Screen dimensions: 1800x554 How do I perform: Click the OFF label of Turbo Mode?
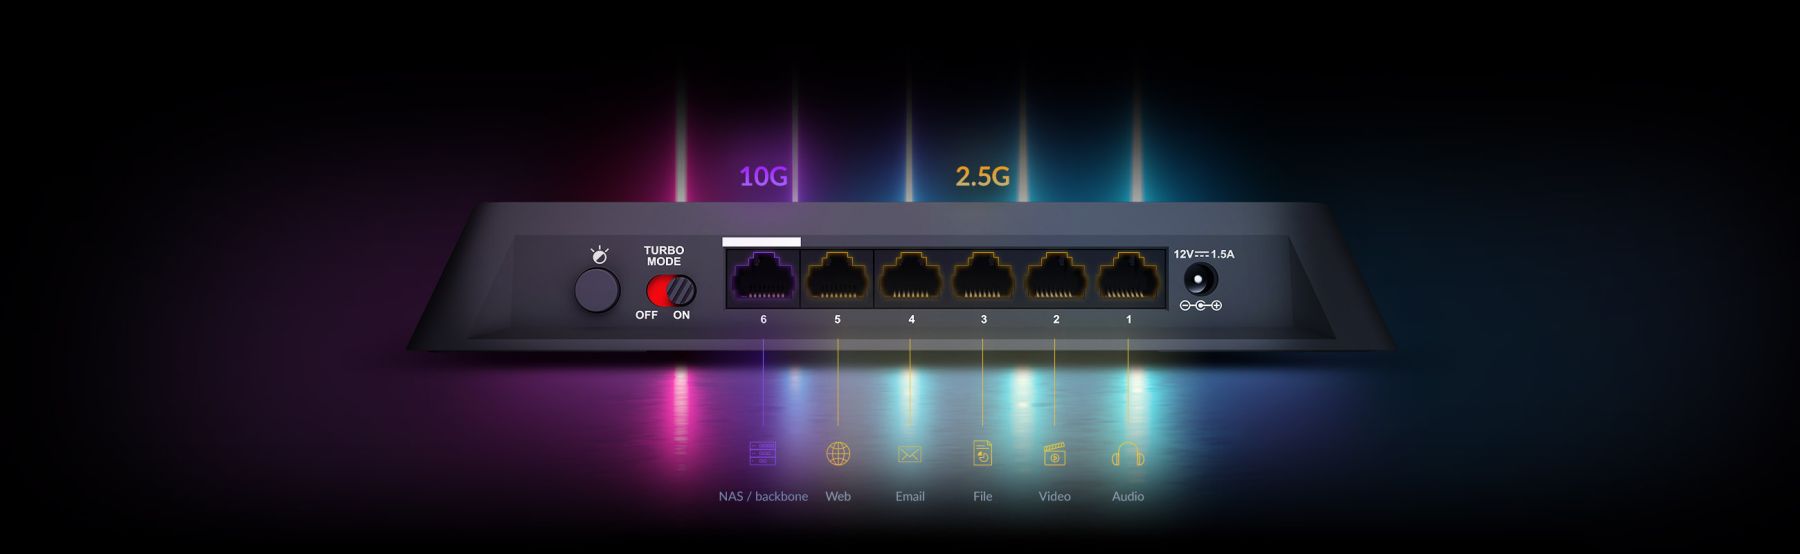[x=646, y=315]
